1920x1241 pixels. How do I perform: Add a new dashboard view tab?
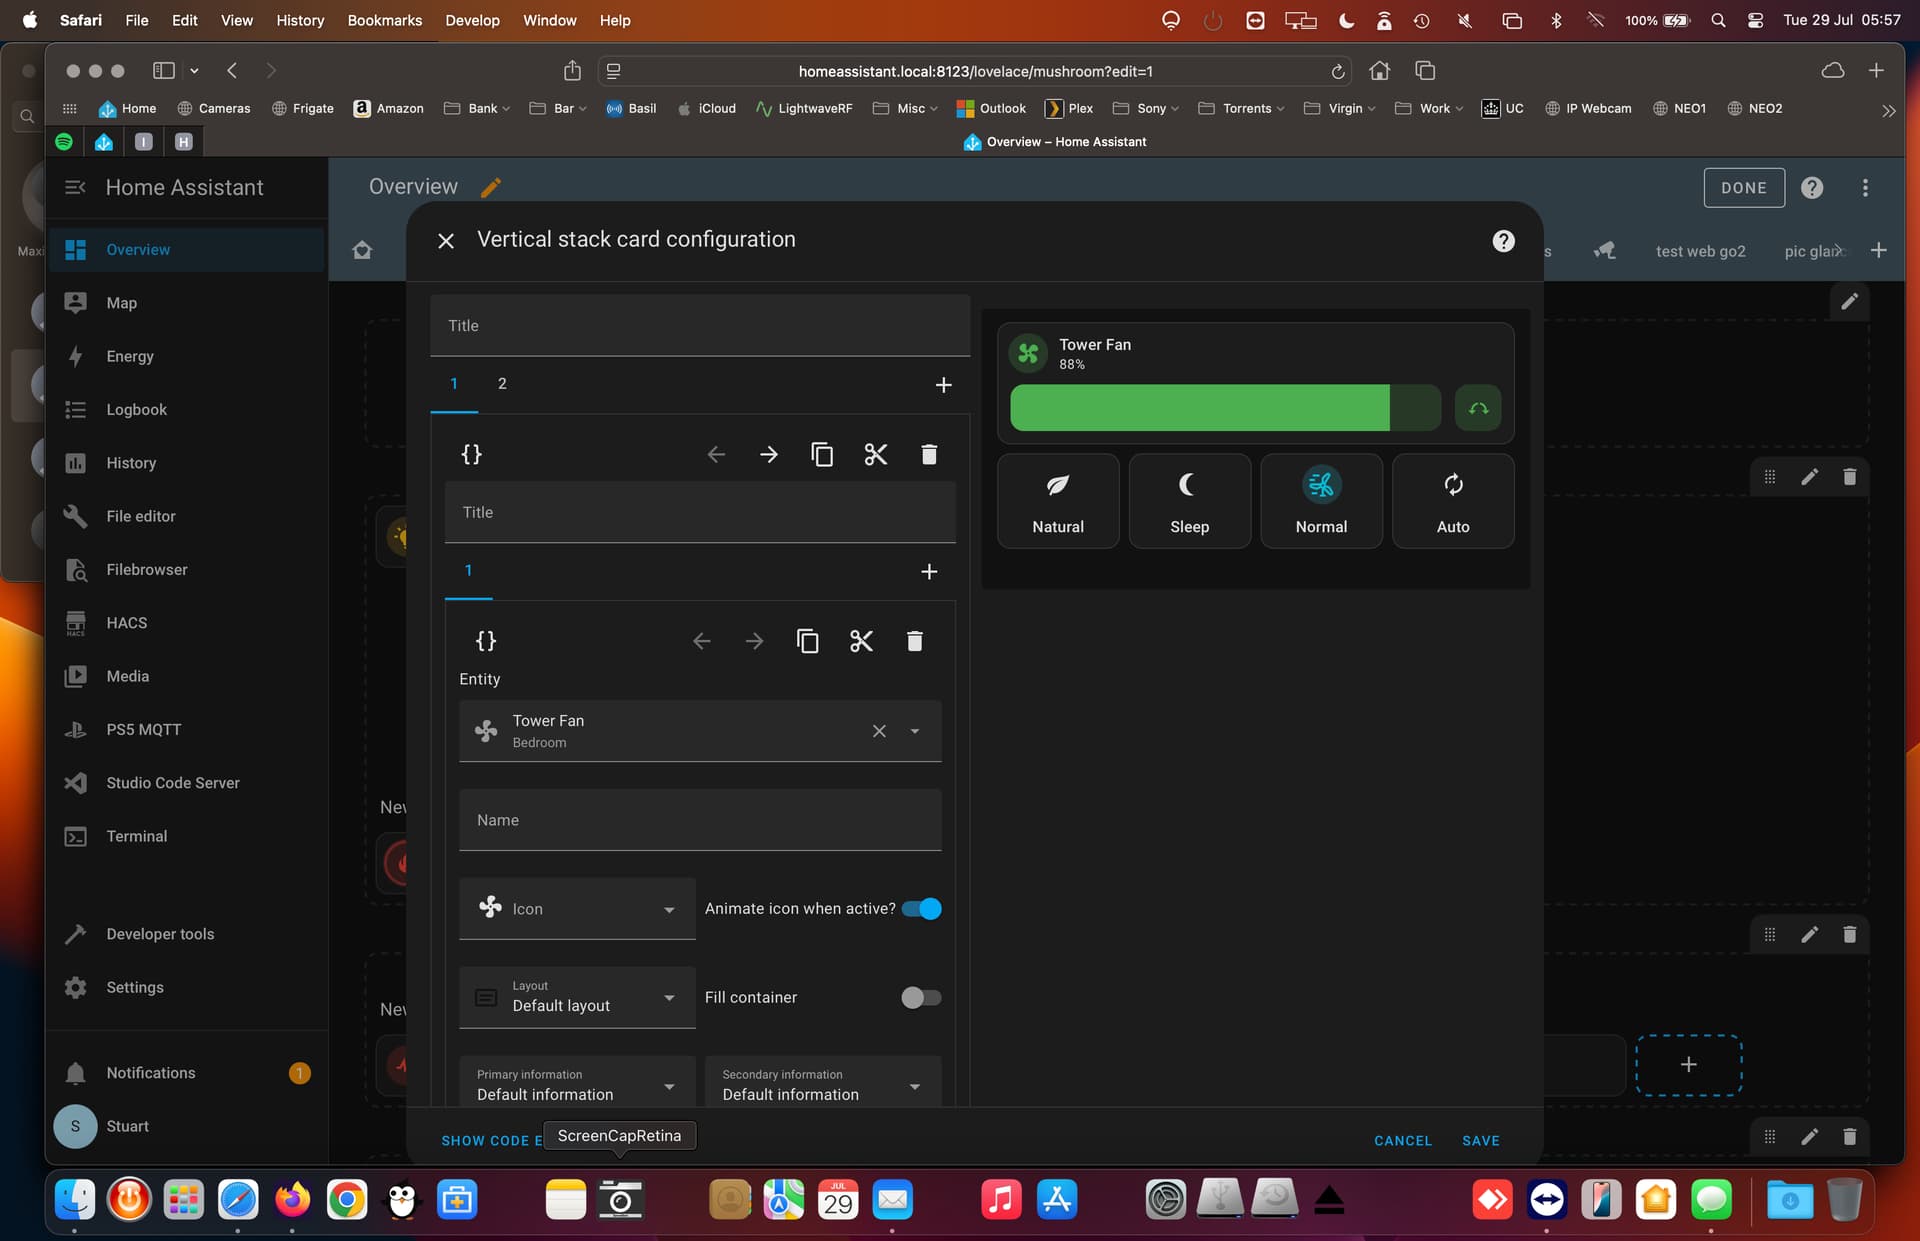1878,250
